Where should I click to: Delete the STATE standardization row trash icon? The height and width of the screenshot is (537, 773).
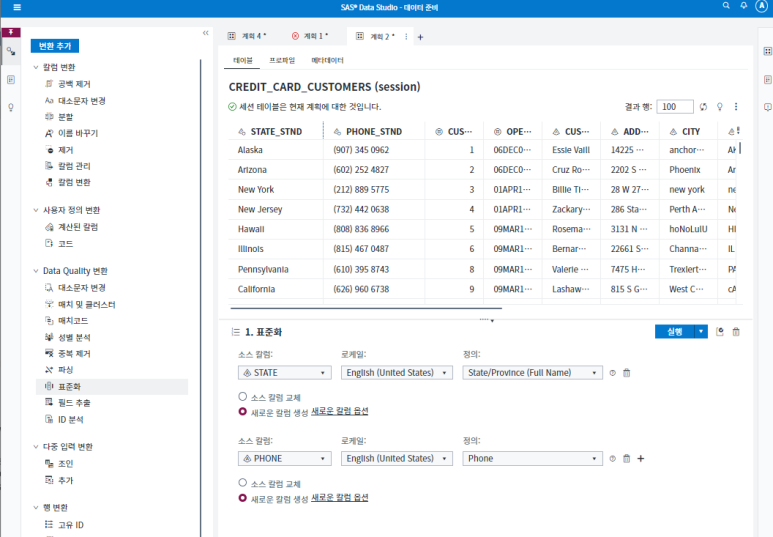(x=627, y=373)
